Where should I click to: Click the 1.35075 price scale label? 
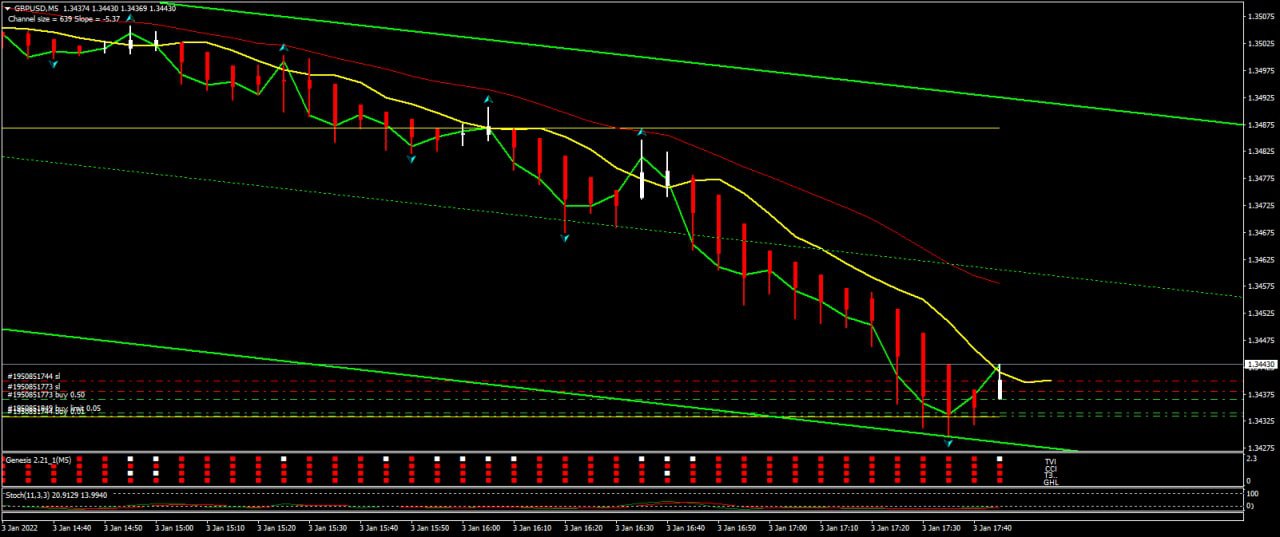point(1258,17)
